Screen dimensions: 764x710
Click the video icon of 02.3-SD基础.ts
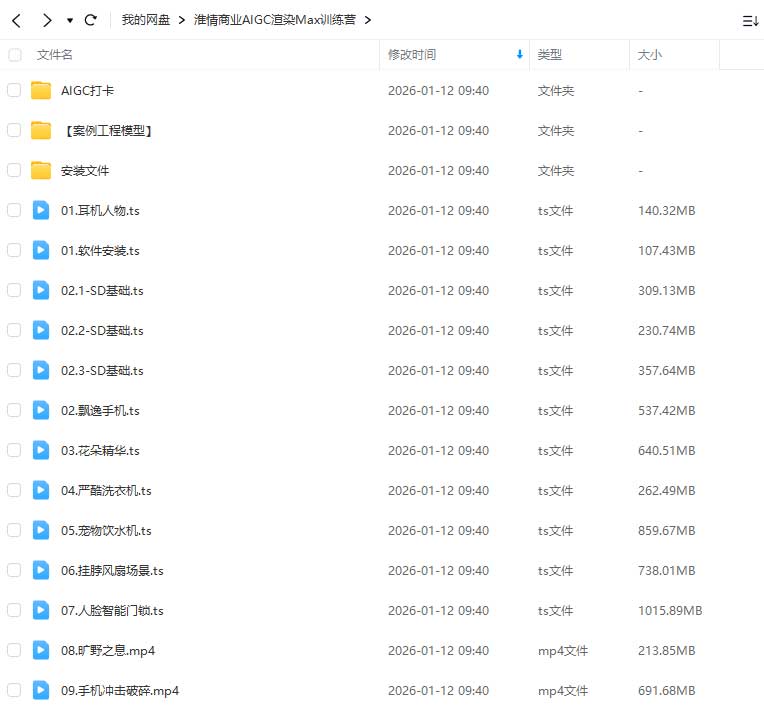coord(41,370)
